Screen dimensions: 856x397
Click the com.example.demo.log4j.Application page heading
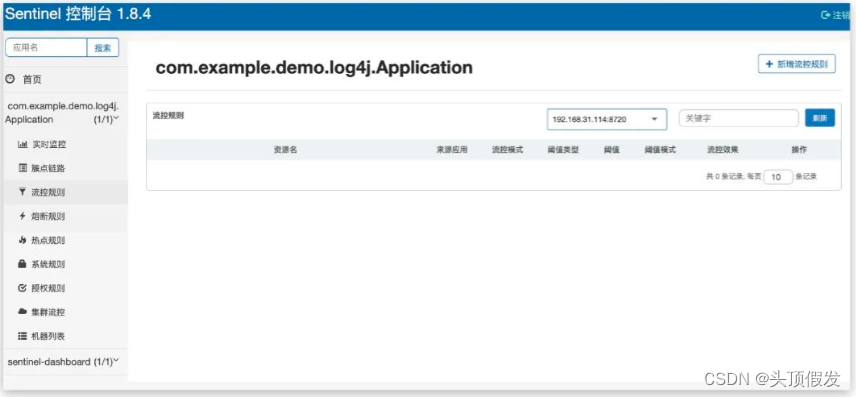(x=314, y=67)
